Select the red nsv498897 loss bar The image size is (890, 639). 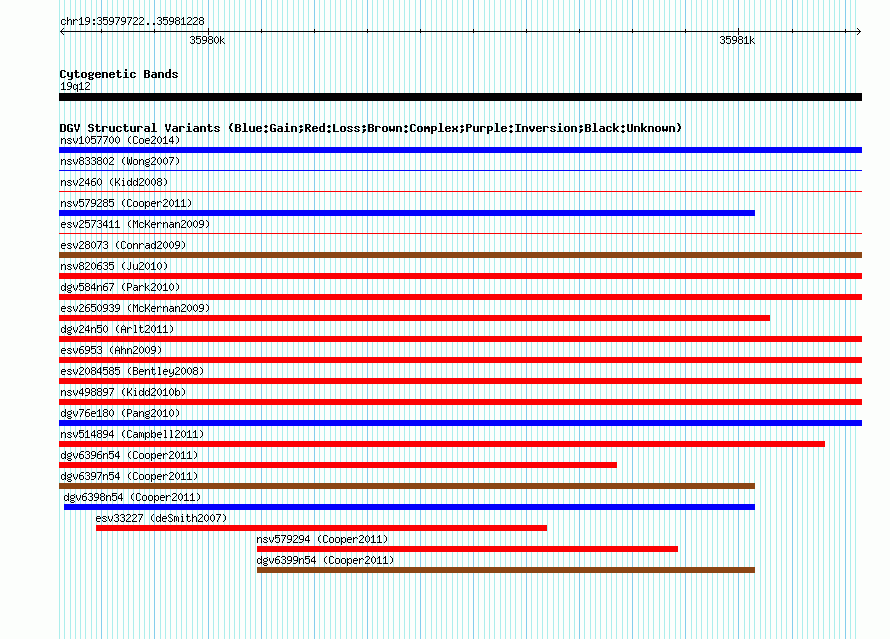460,402
